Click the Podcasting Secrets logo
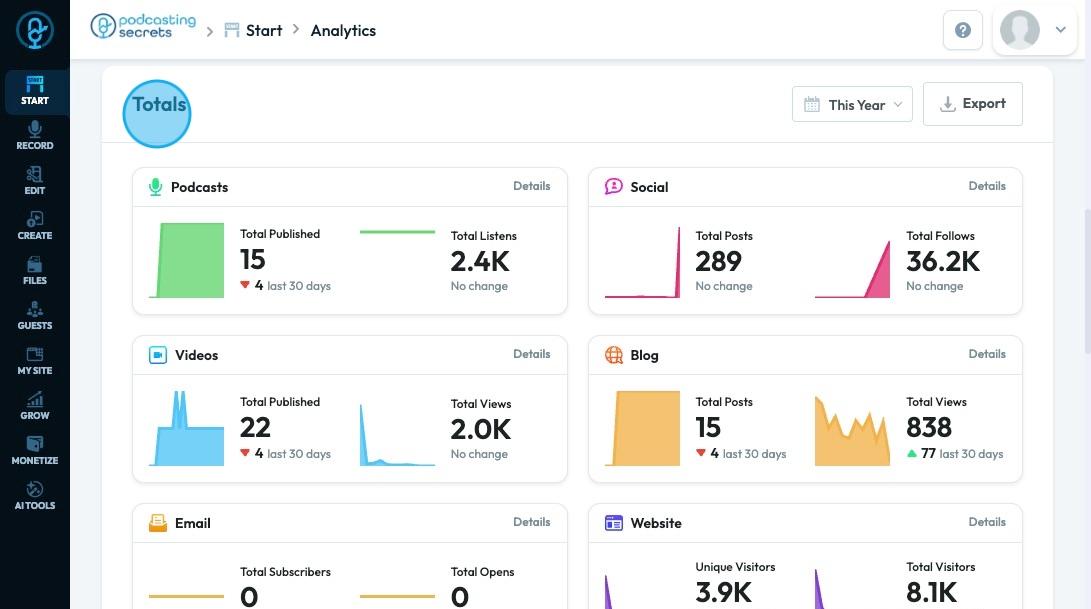The width and height of the screenshot is (1091, 609). tap(143, 26)
